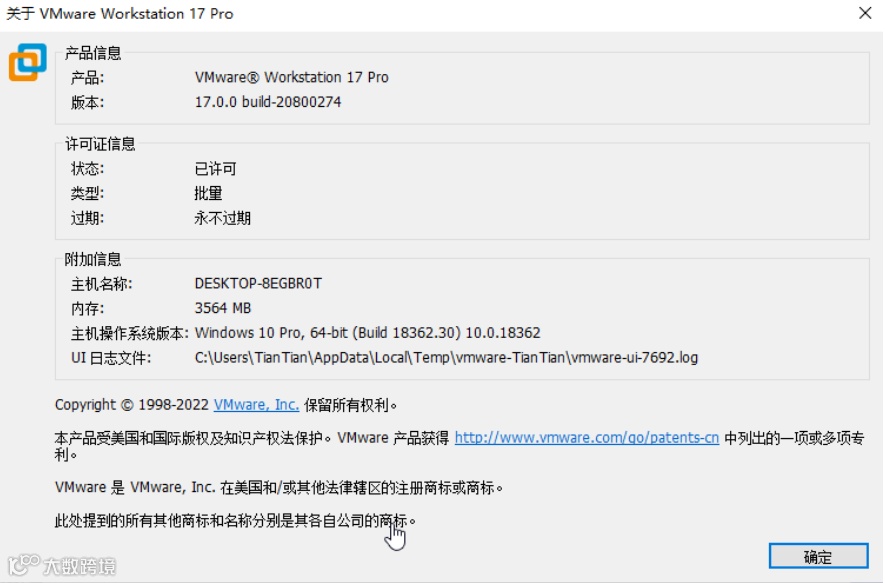885x583 pixels.
Task: Click the host name DESKTOP-8EGBR0T value
Action: [x=258, y=283]
